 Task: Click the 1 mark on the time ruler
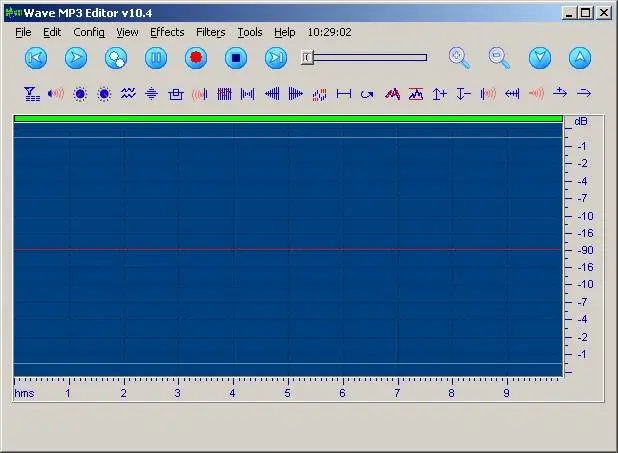tap(68, 393)
